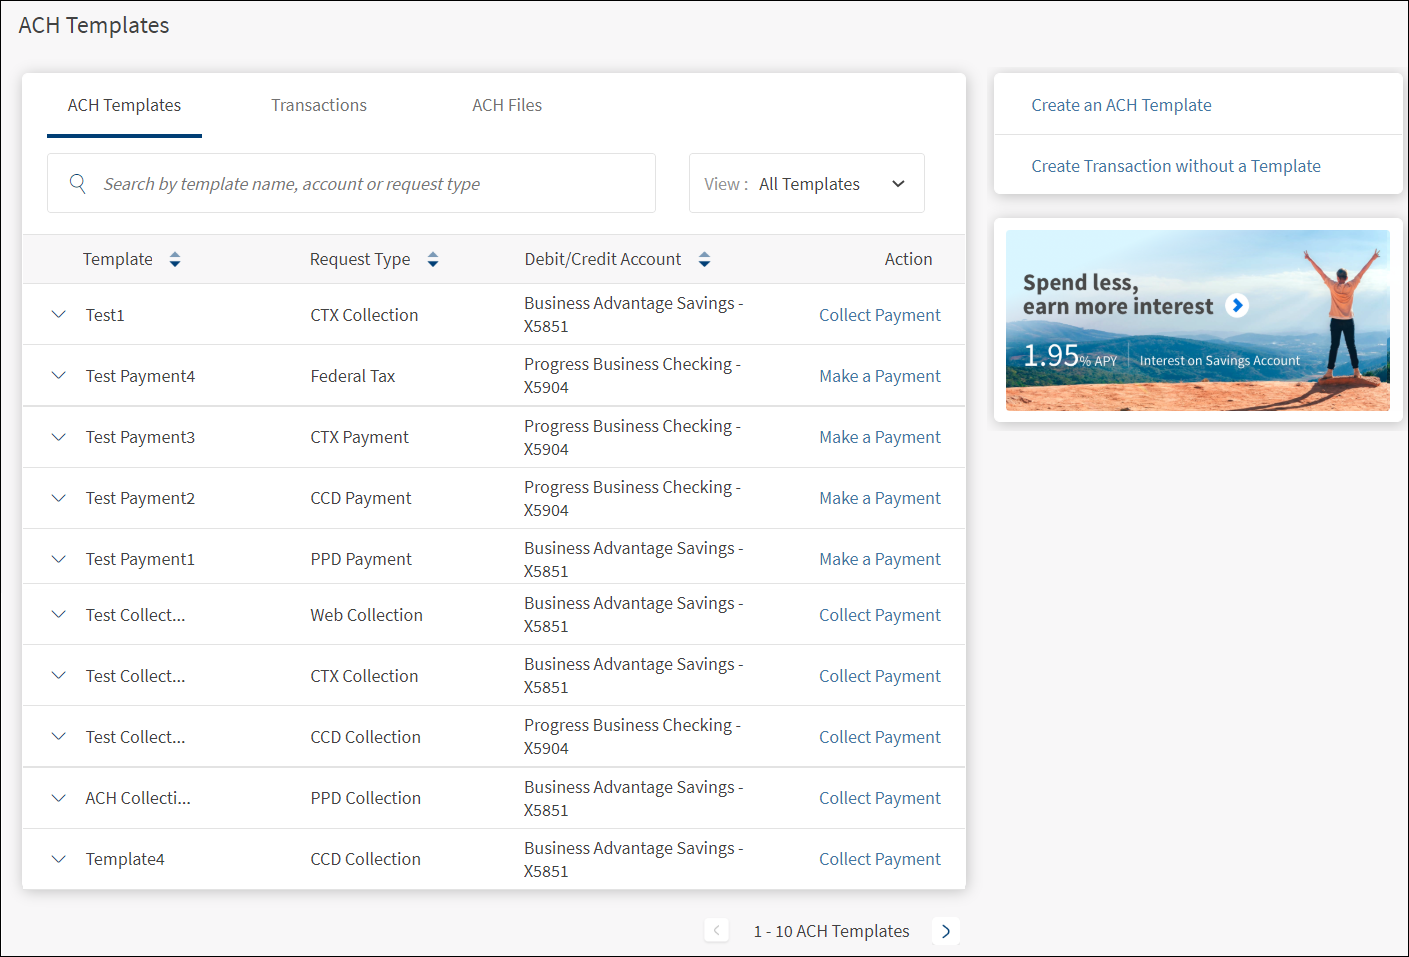Expand the Test Payment4 row chevron
Image resolution: width=1409 pixels, height=957 pixels.
[x=59, y=376]
